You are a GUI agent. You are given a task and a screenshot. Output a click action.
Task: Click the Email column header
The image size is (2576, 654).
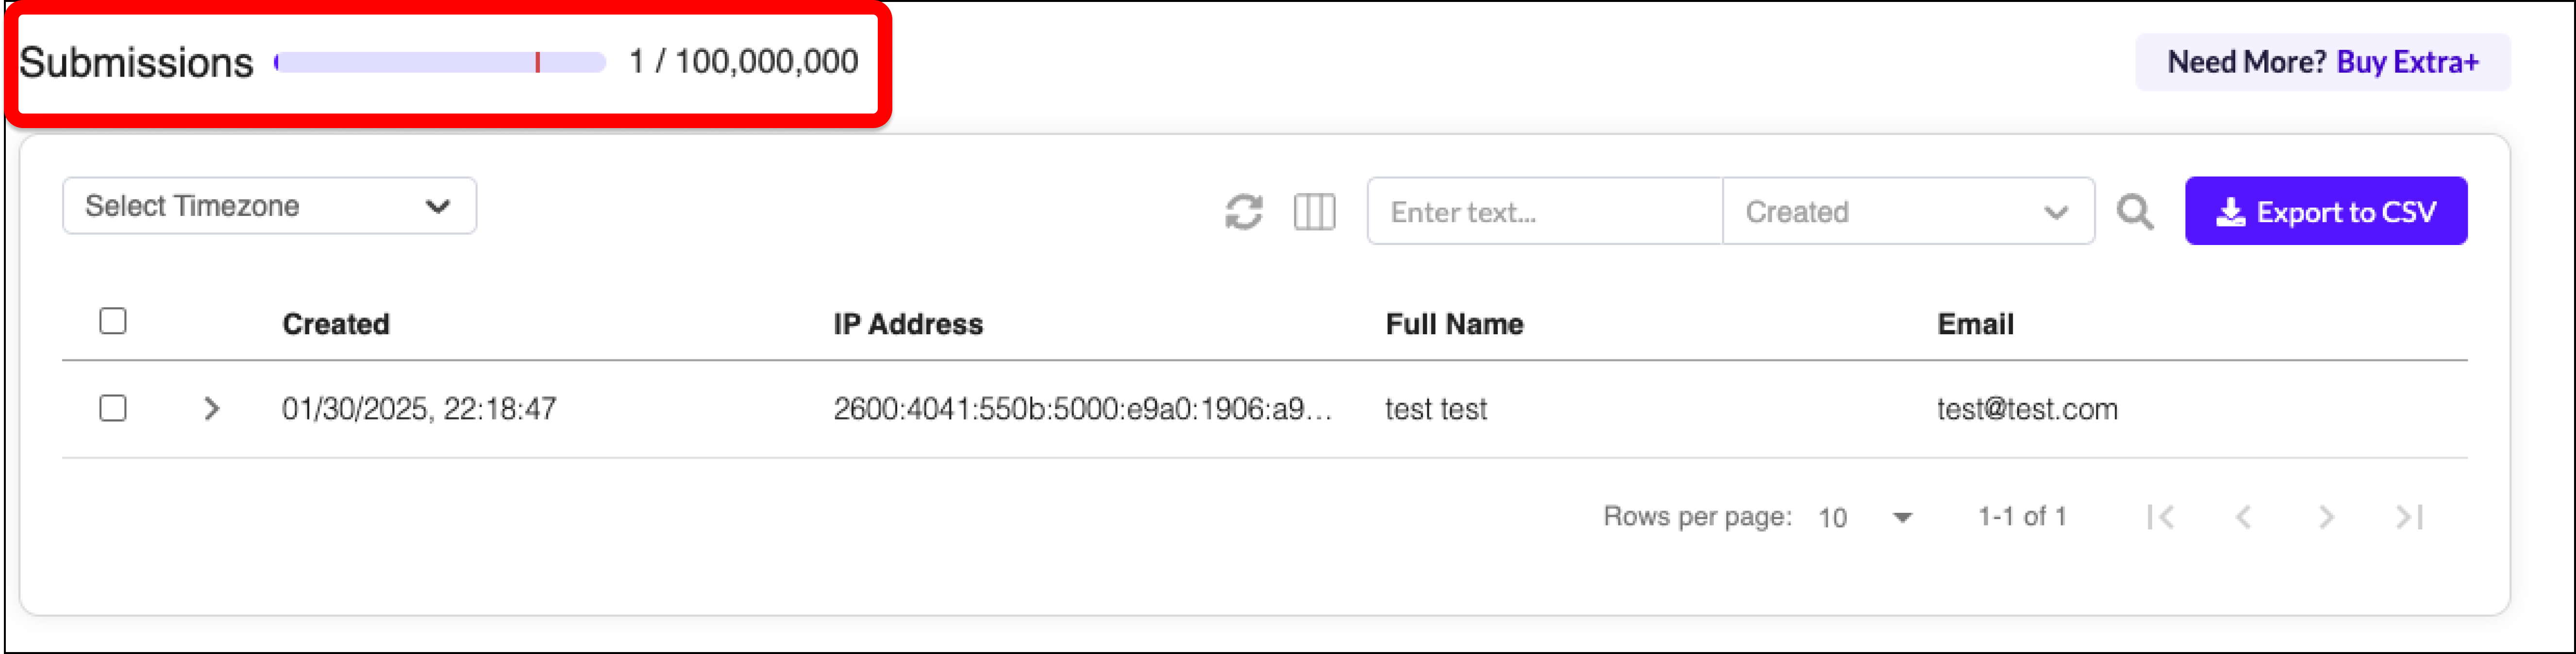coord(1975,324)
